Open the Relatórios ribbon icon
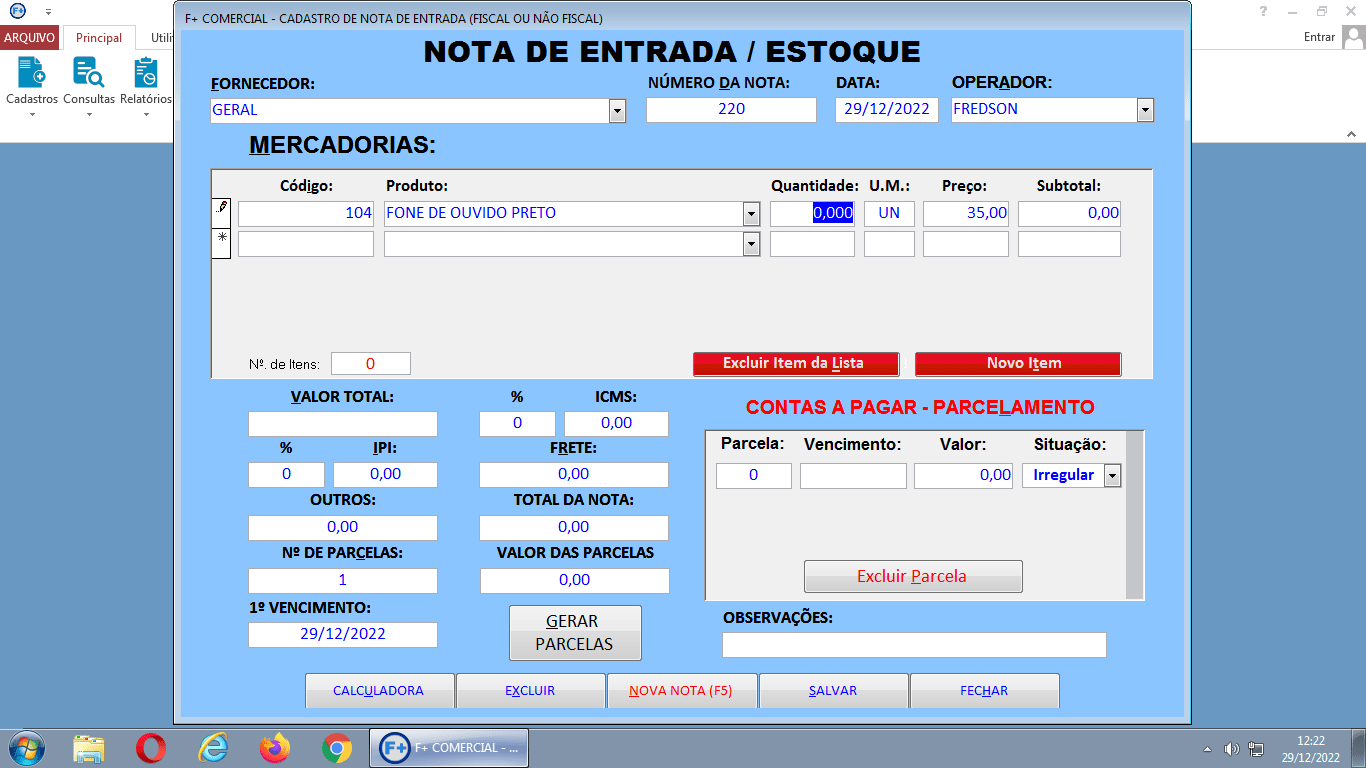Screen dimensions: 1366x768 point(146,88)
